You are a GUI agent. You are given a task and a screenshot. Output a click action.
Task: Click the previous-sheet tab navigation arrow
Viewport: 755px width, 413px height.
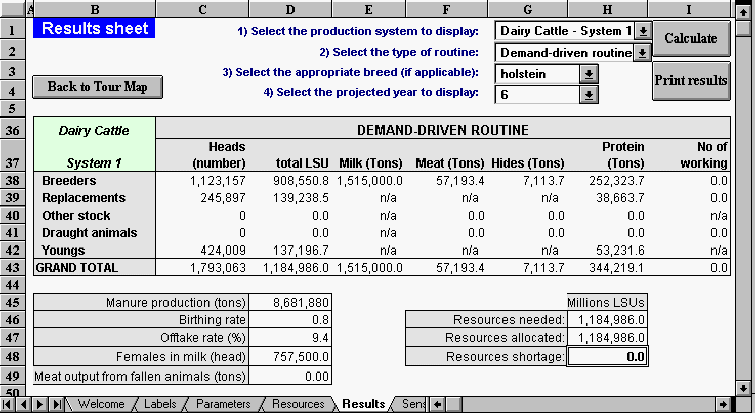[x=26, y=404]
